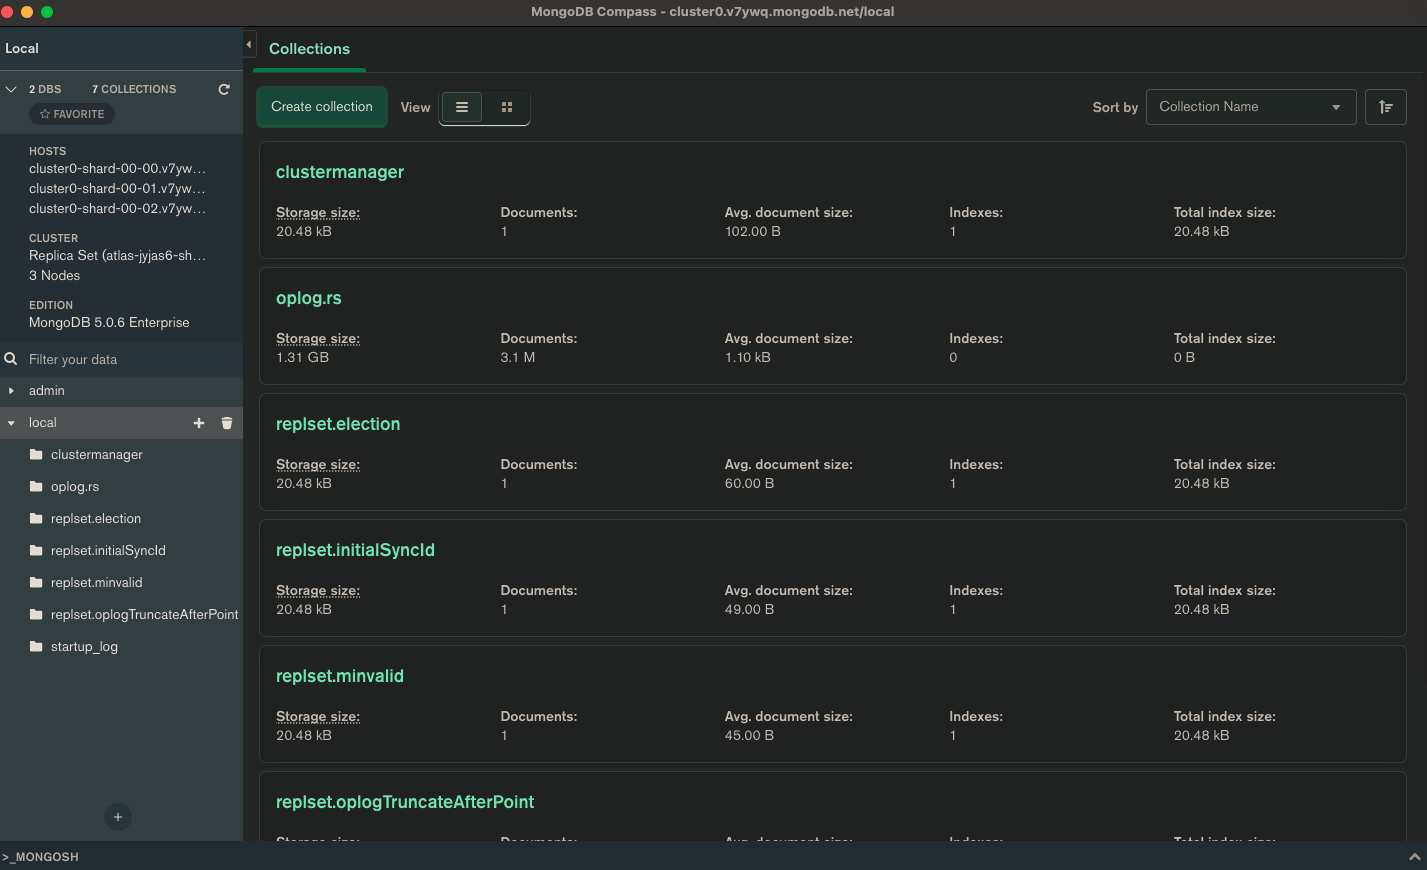The width and height of the screenshot is (1427, 870).
Task: Switch to list view
Action: tap(462, 107)
